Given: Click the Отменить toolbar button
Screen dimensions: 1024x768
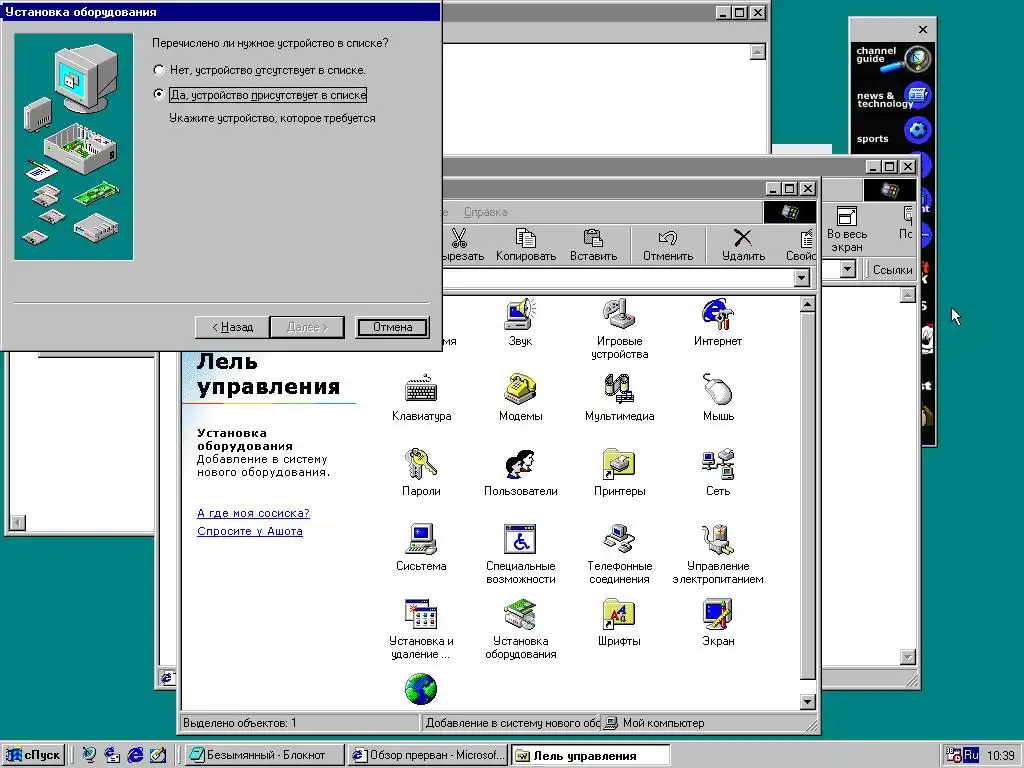Looking at the screenshot, I should coord(667,244).
